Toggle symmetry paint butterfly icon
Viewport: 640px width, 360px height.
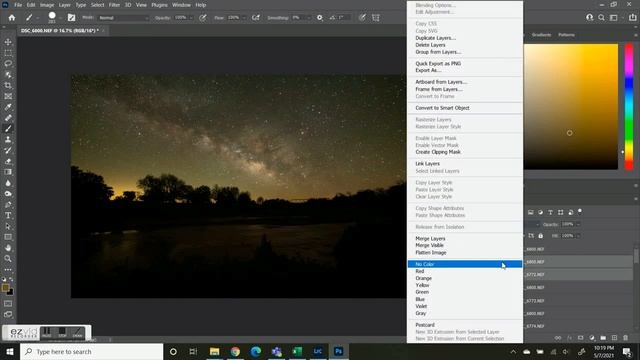pyautogui.click(x=376, y=18)
